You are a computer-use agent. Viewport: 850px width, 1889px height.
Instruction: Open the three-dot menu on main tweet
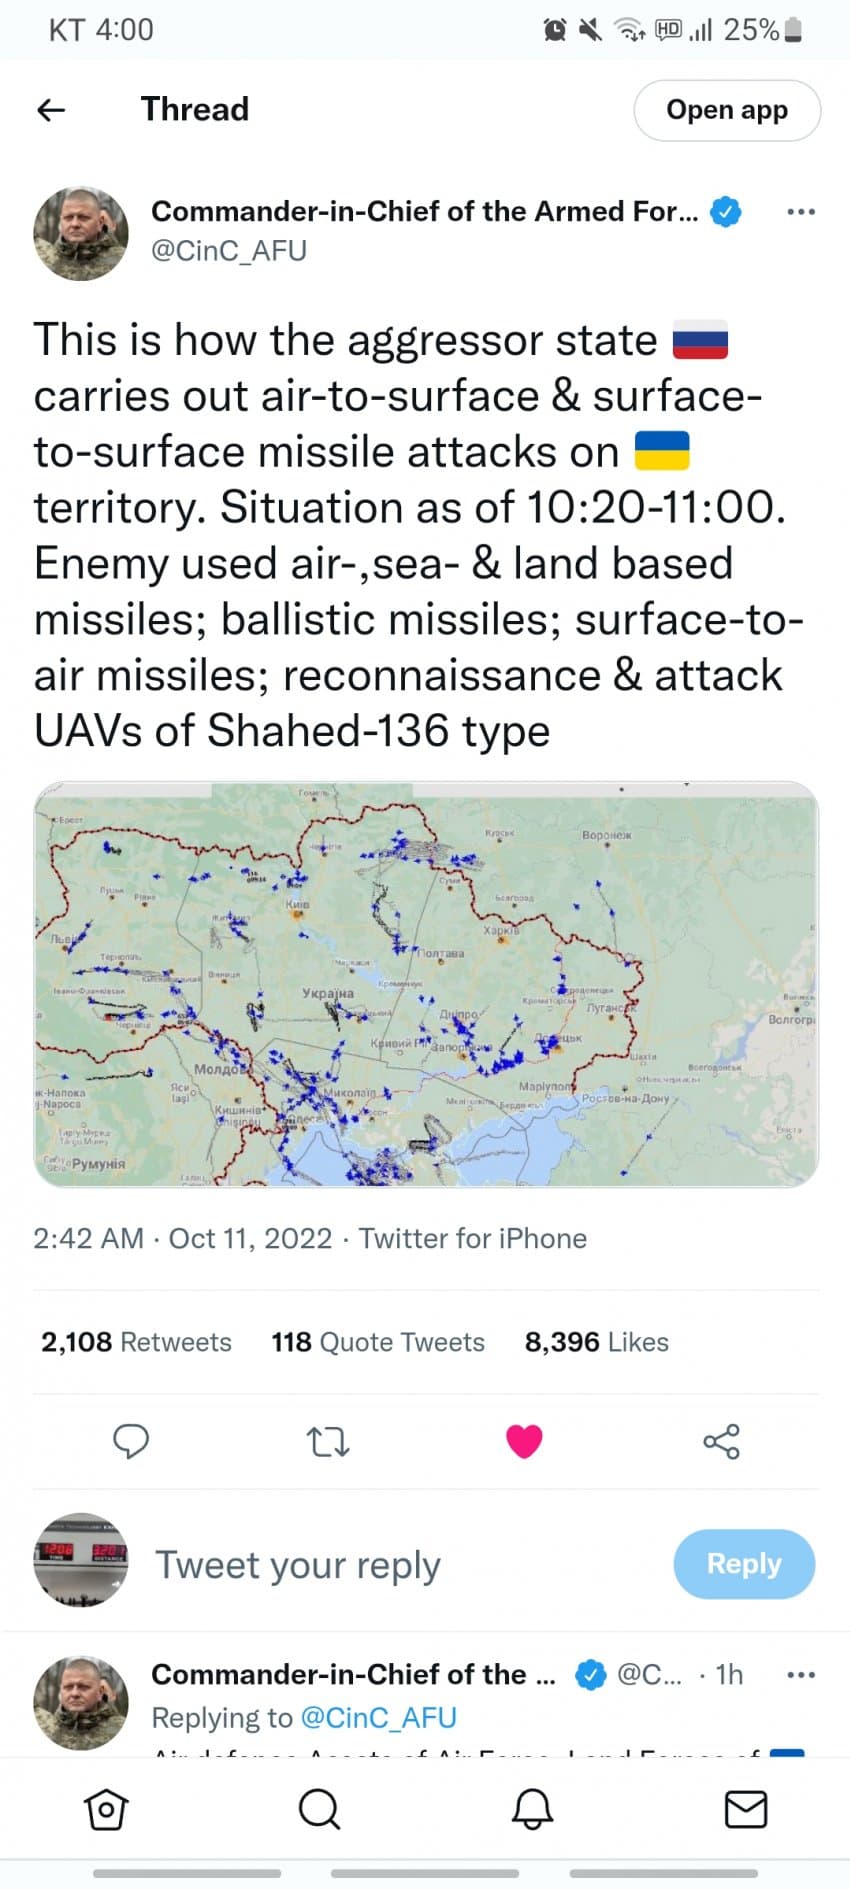tap(801, 212)
